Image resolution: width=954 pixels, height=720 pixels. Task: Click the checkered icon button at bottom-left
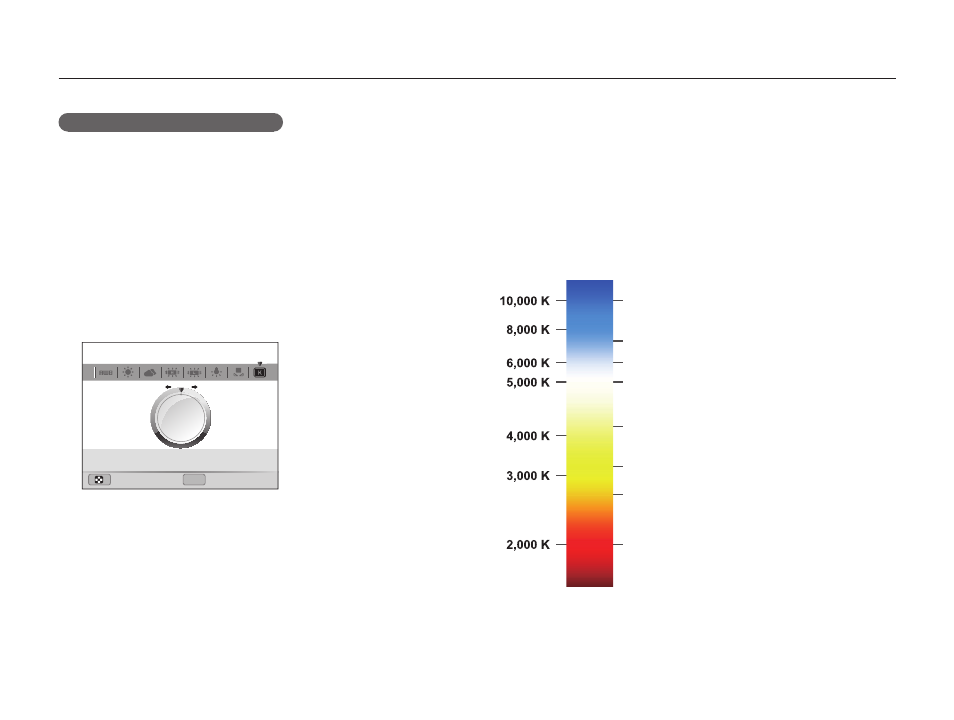click(99, 480)
